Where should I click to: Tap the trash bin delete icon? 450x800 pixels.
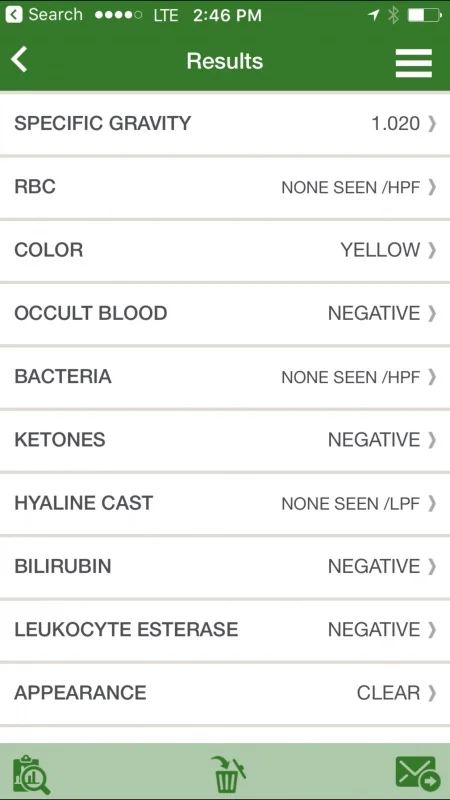click(228, 774)
